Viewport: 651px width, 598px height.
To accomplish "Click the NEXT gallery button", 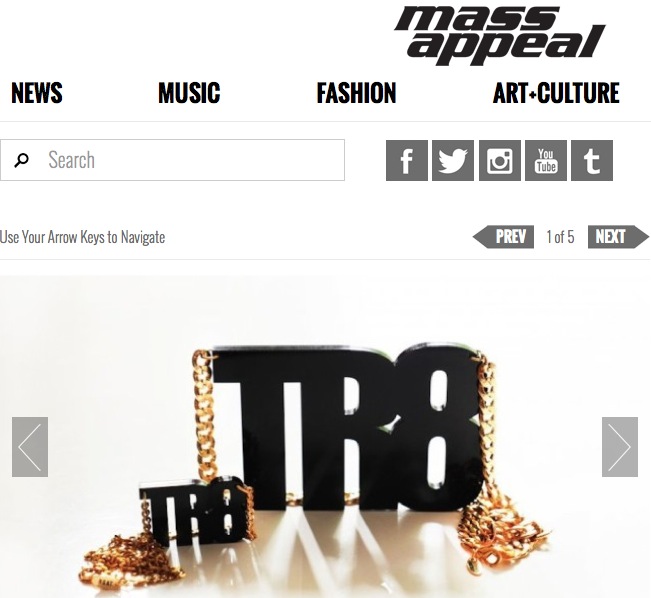I will click(x=618, y=237).
